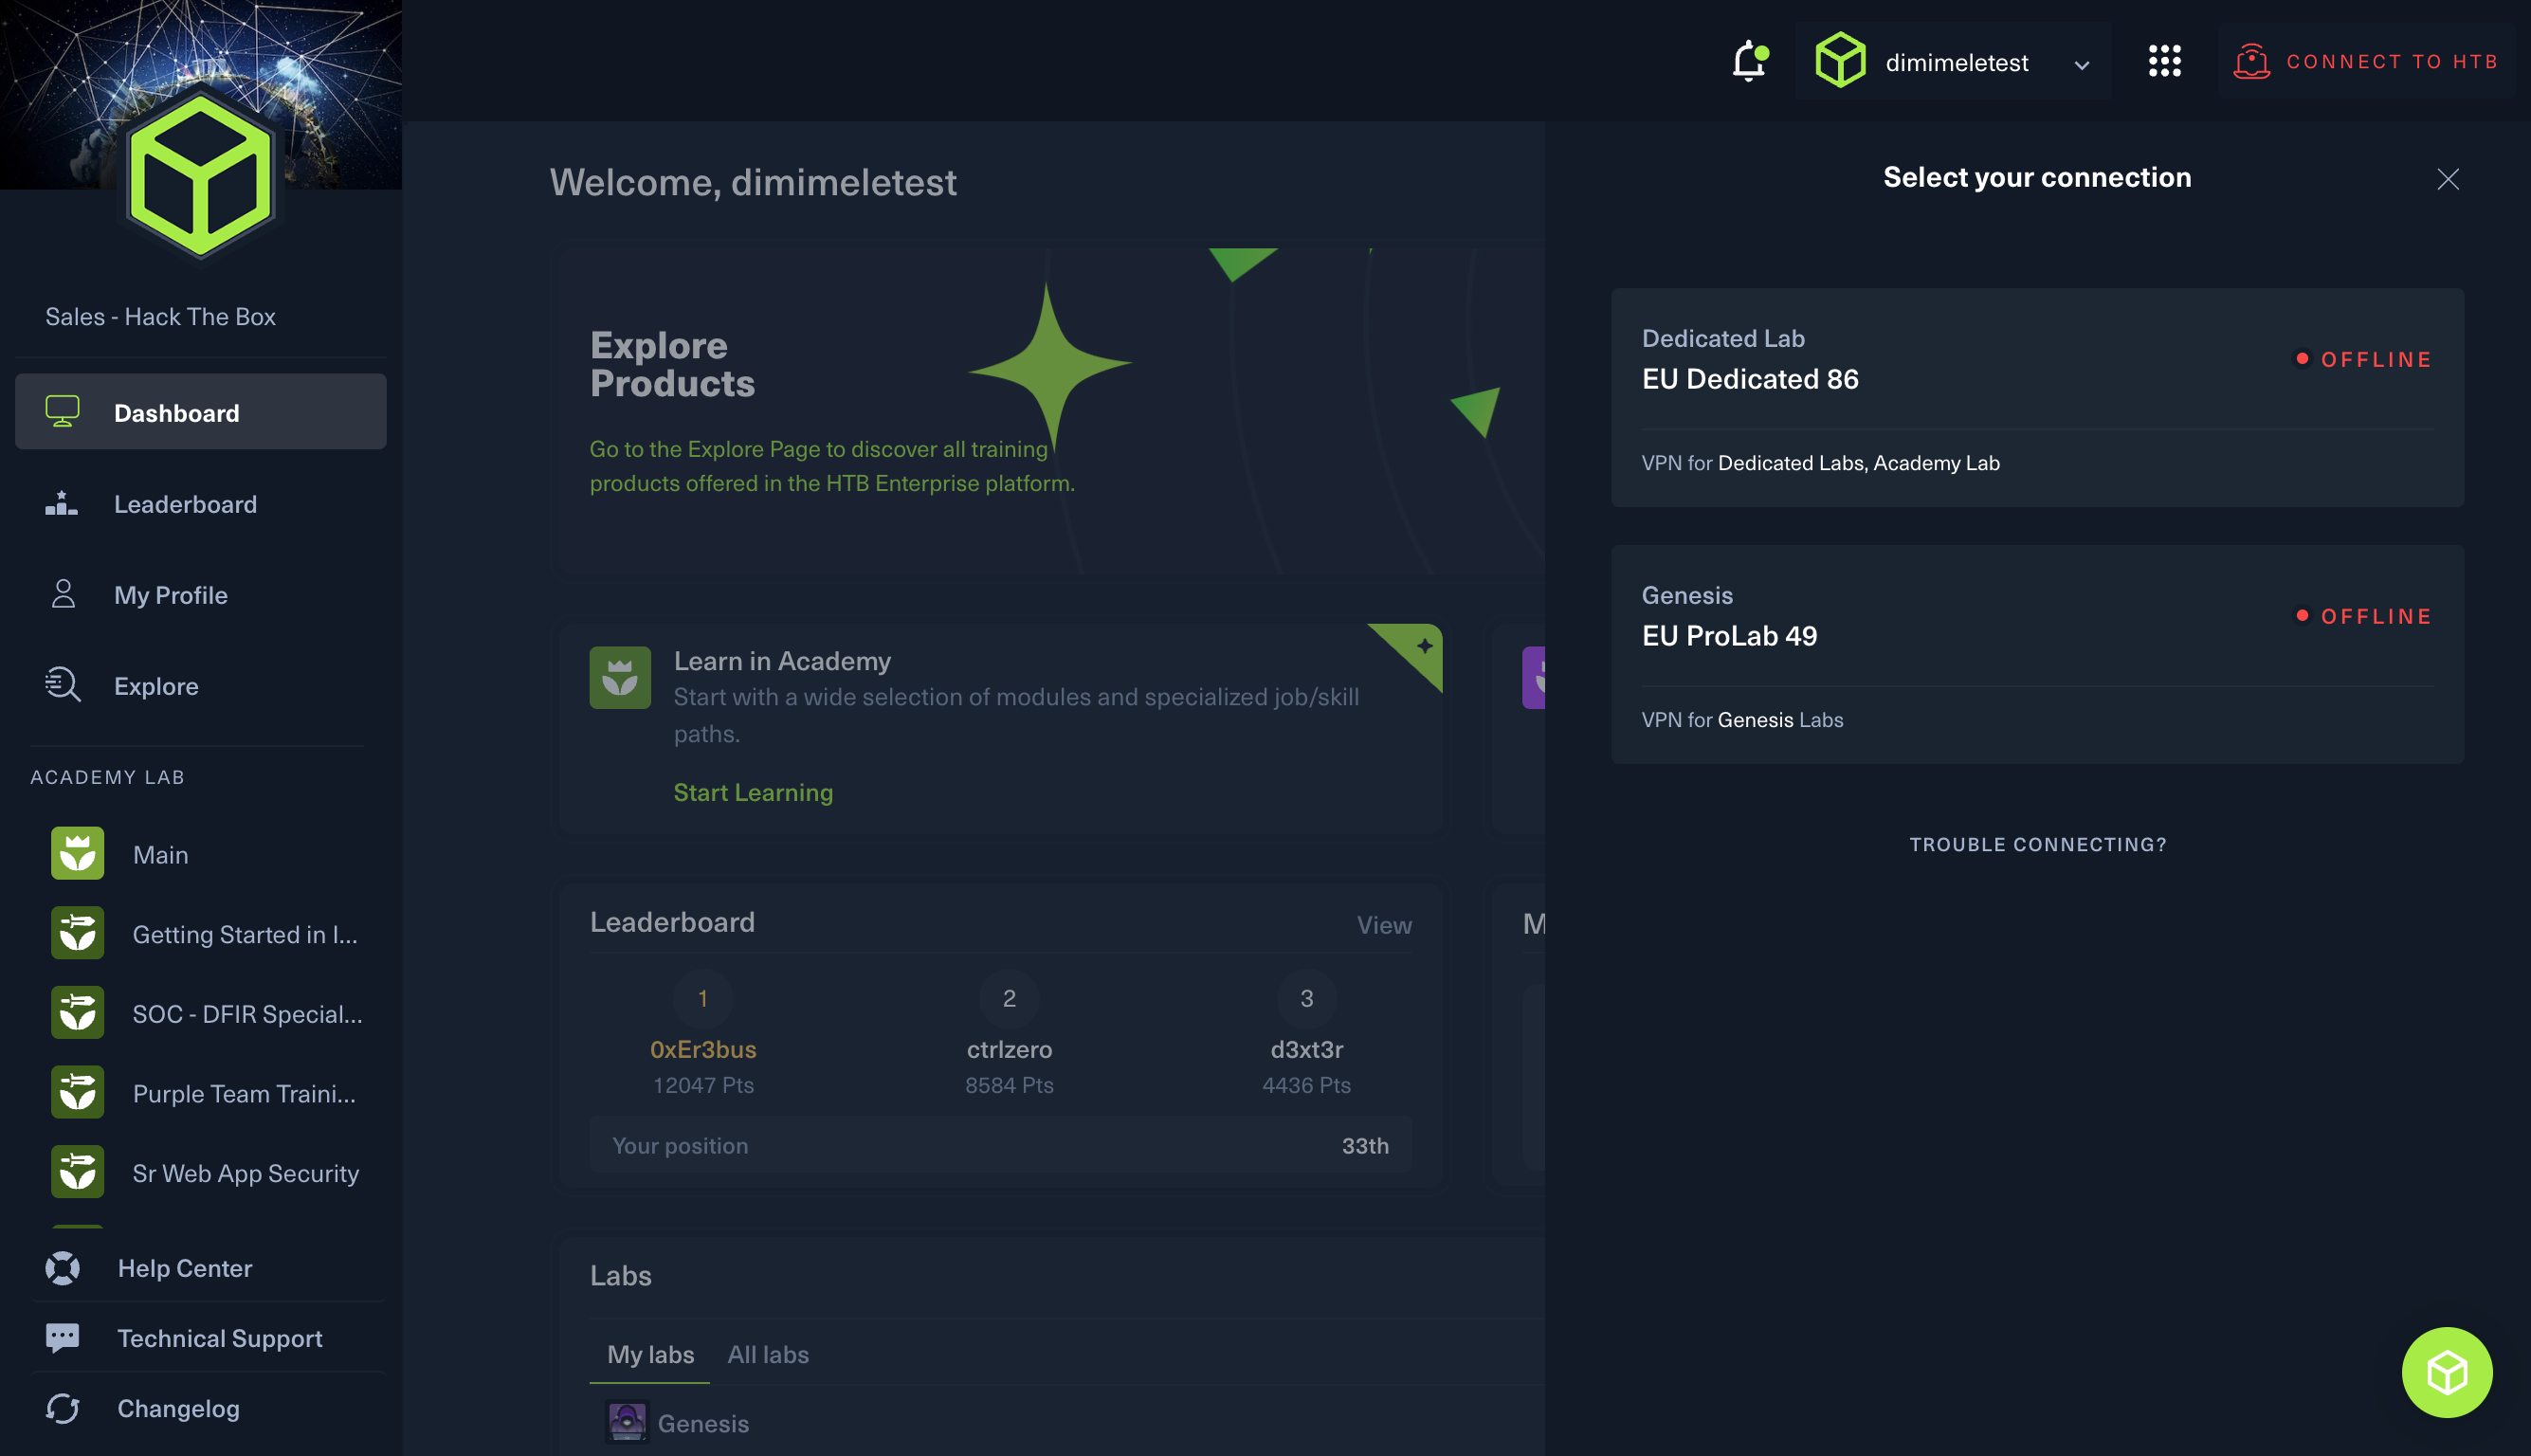Click the Main lab green icon
The width and height of the screenshot is (2531, 1456).
coord(77,853)
